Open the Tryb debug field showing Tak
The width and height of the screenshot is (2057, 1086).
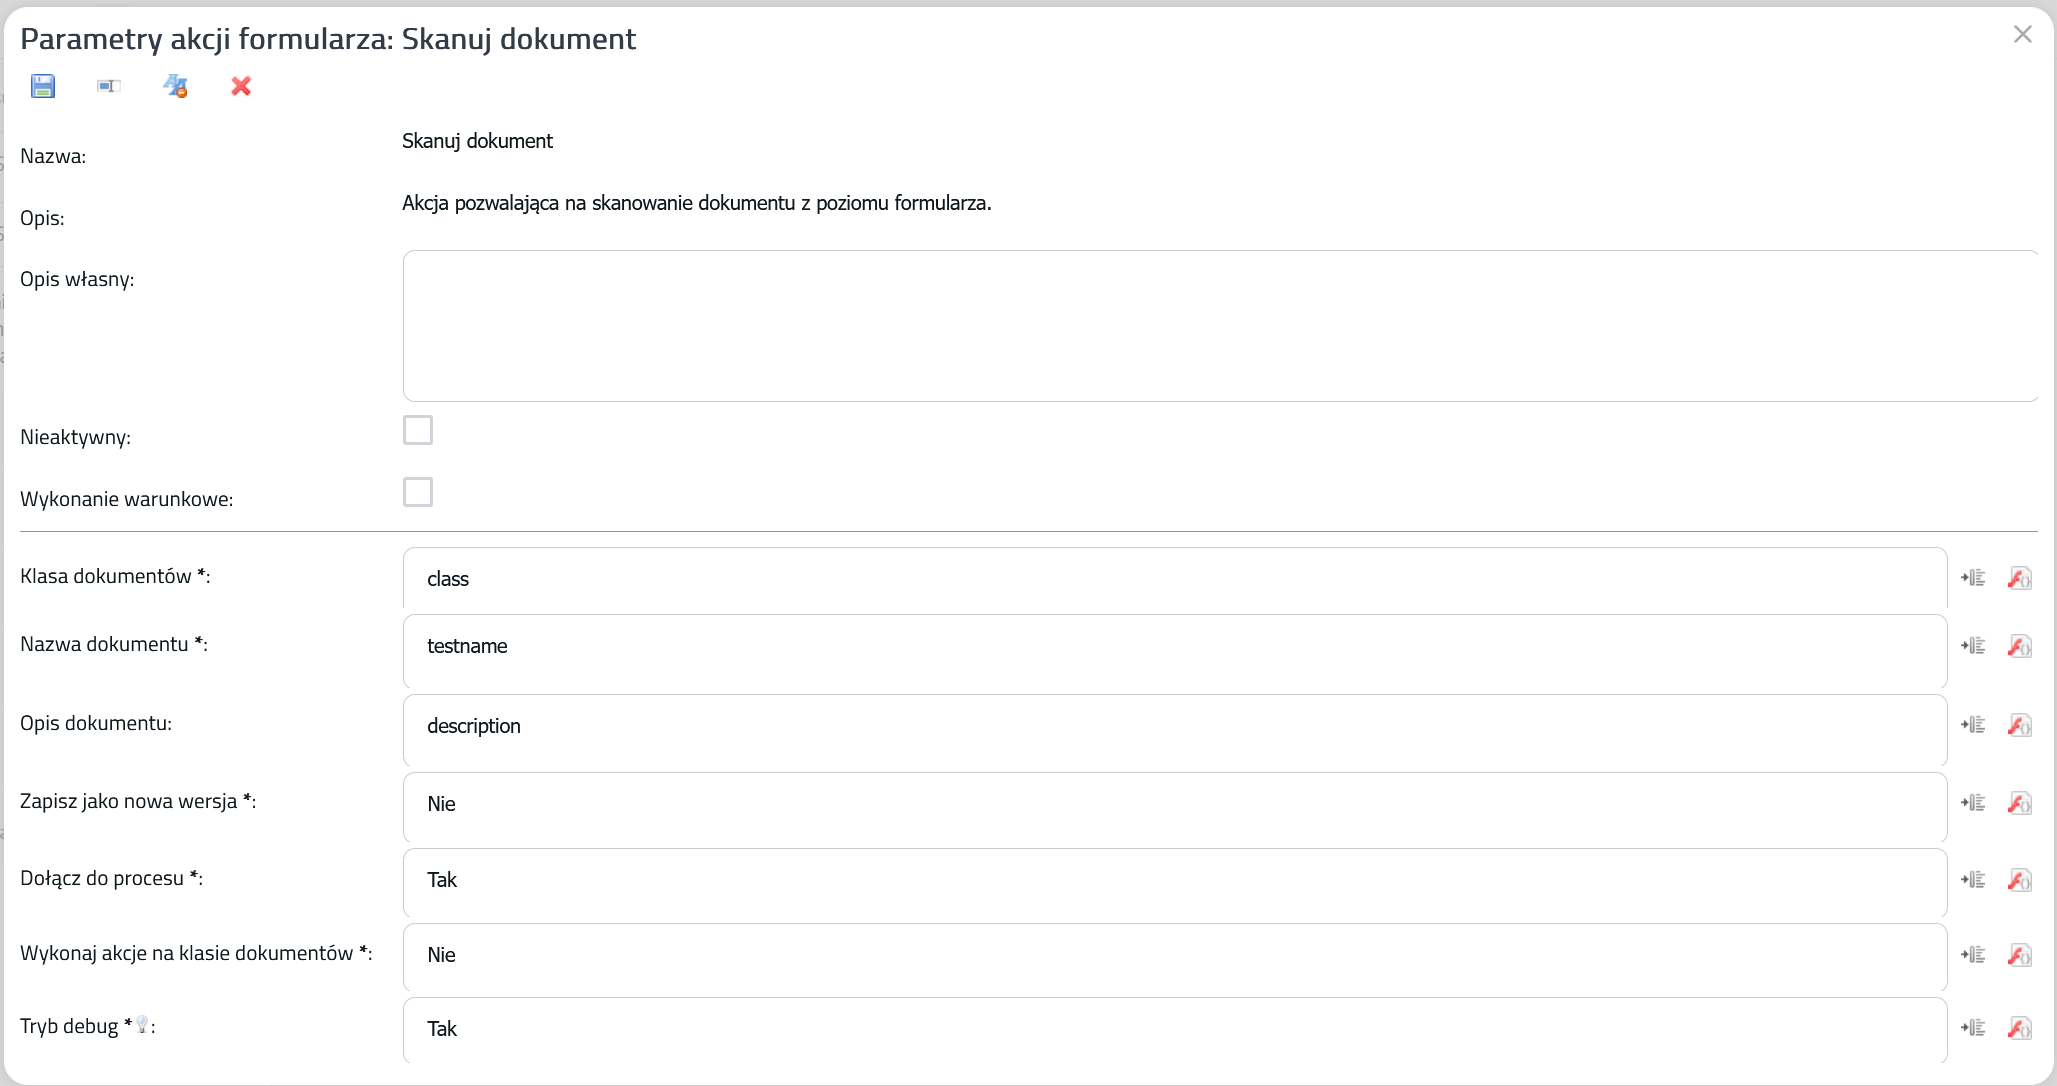click(1175, 1030)
